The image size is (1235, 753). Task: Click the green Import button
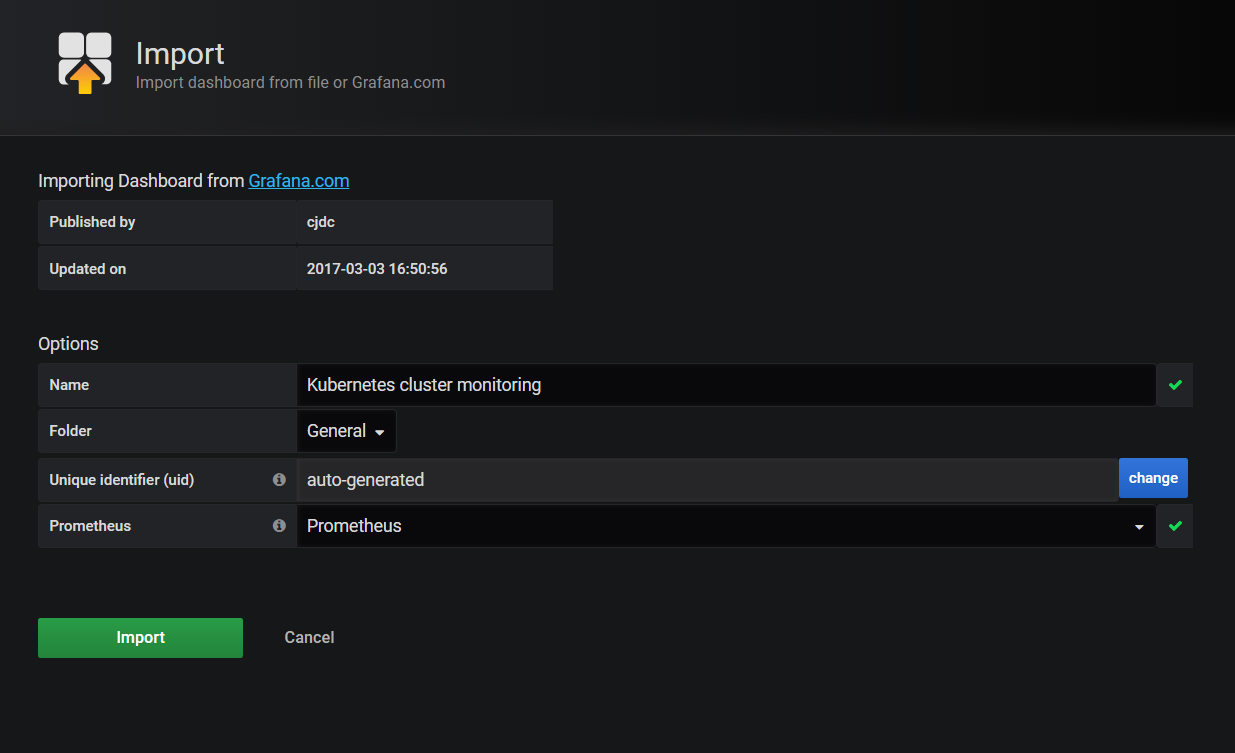click(140, 638)
